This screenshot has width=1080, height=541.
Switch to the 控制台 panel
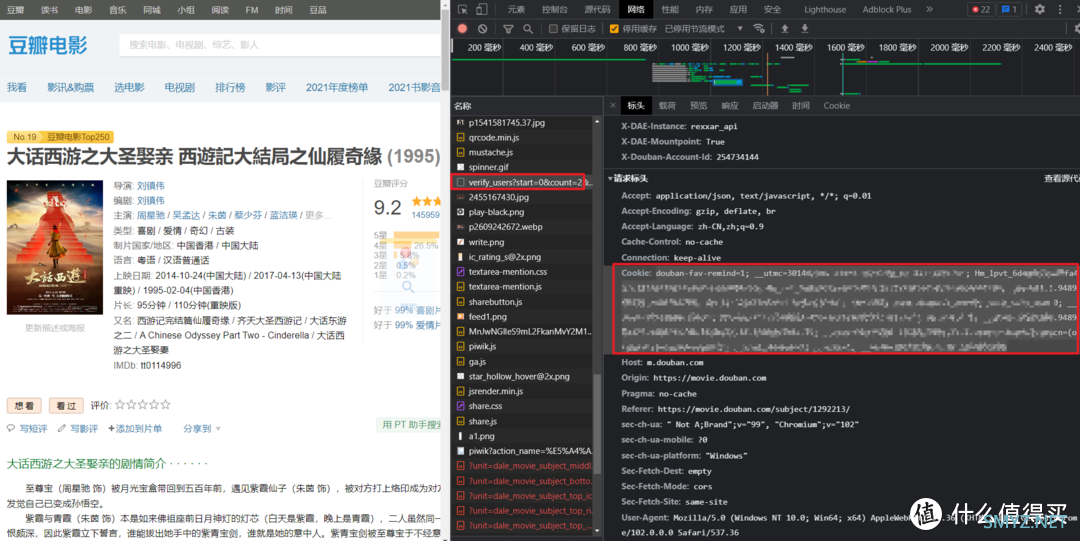[x=554, y=10]
